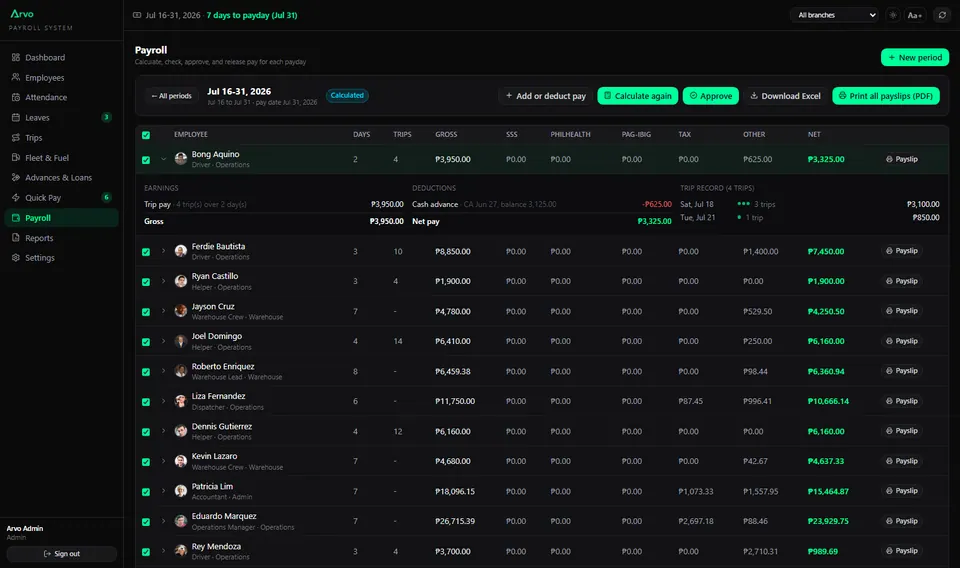Click Dennis Gutierrez's avatar
The height and width of the screenshot is (568, 960).
[181, 431]
